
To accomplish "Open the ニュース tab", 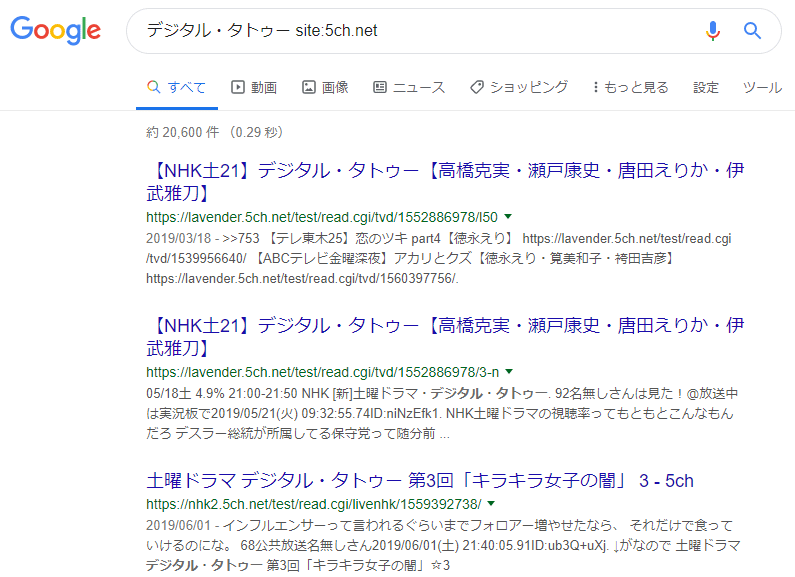I will (x=409, y=87).
